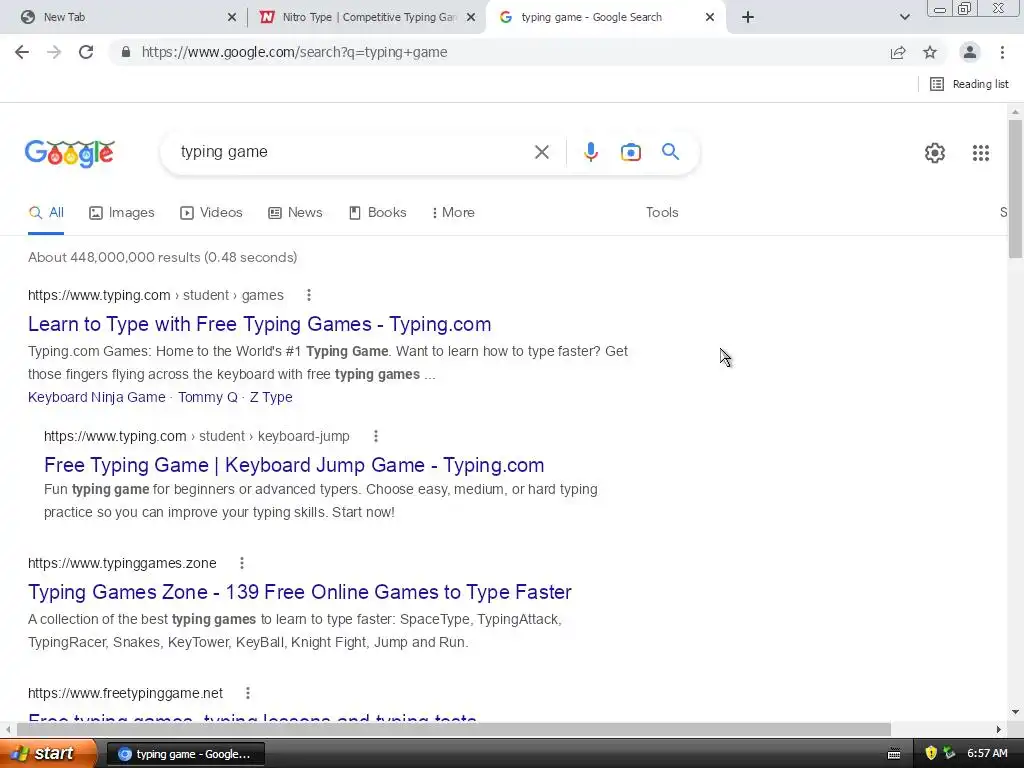Open the Keyboard Ninja Game sitelink

(97, 397)
